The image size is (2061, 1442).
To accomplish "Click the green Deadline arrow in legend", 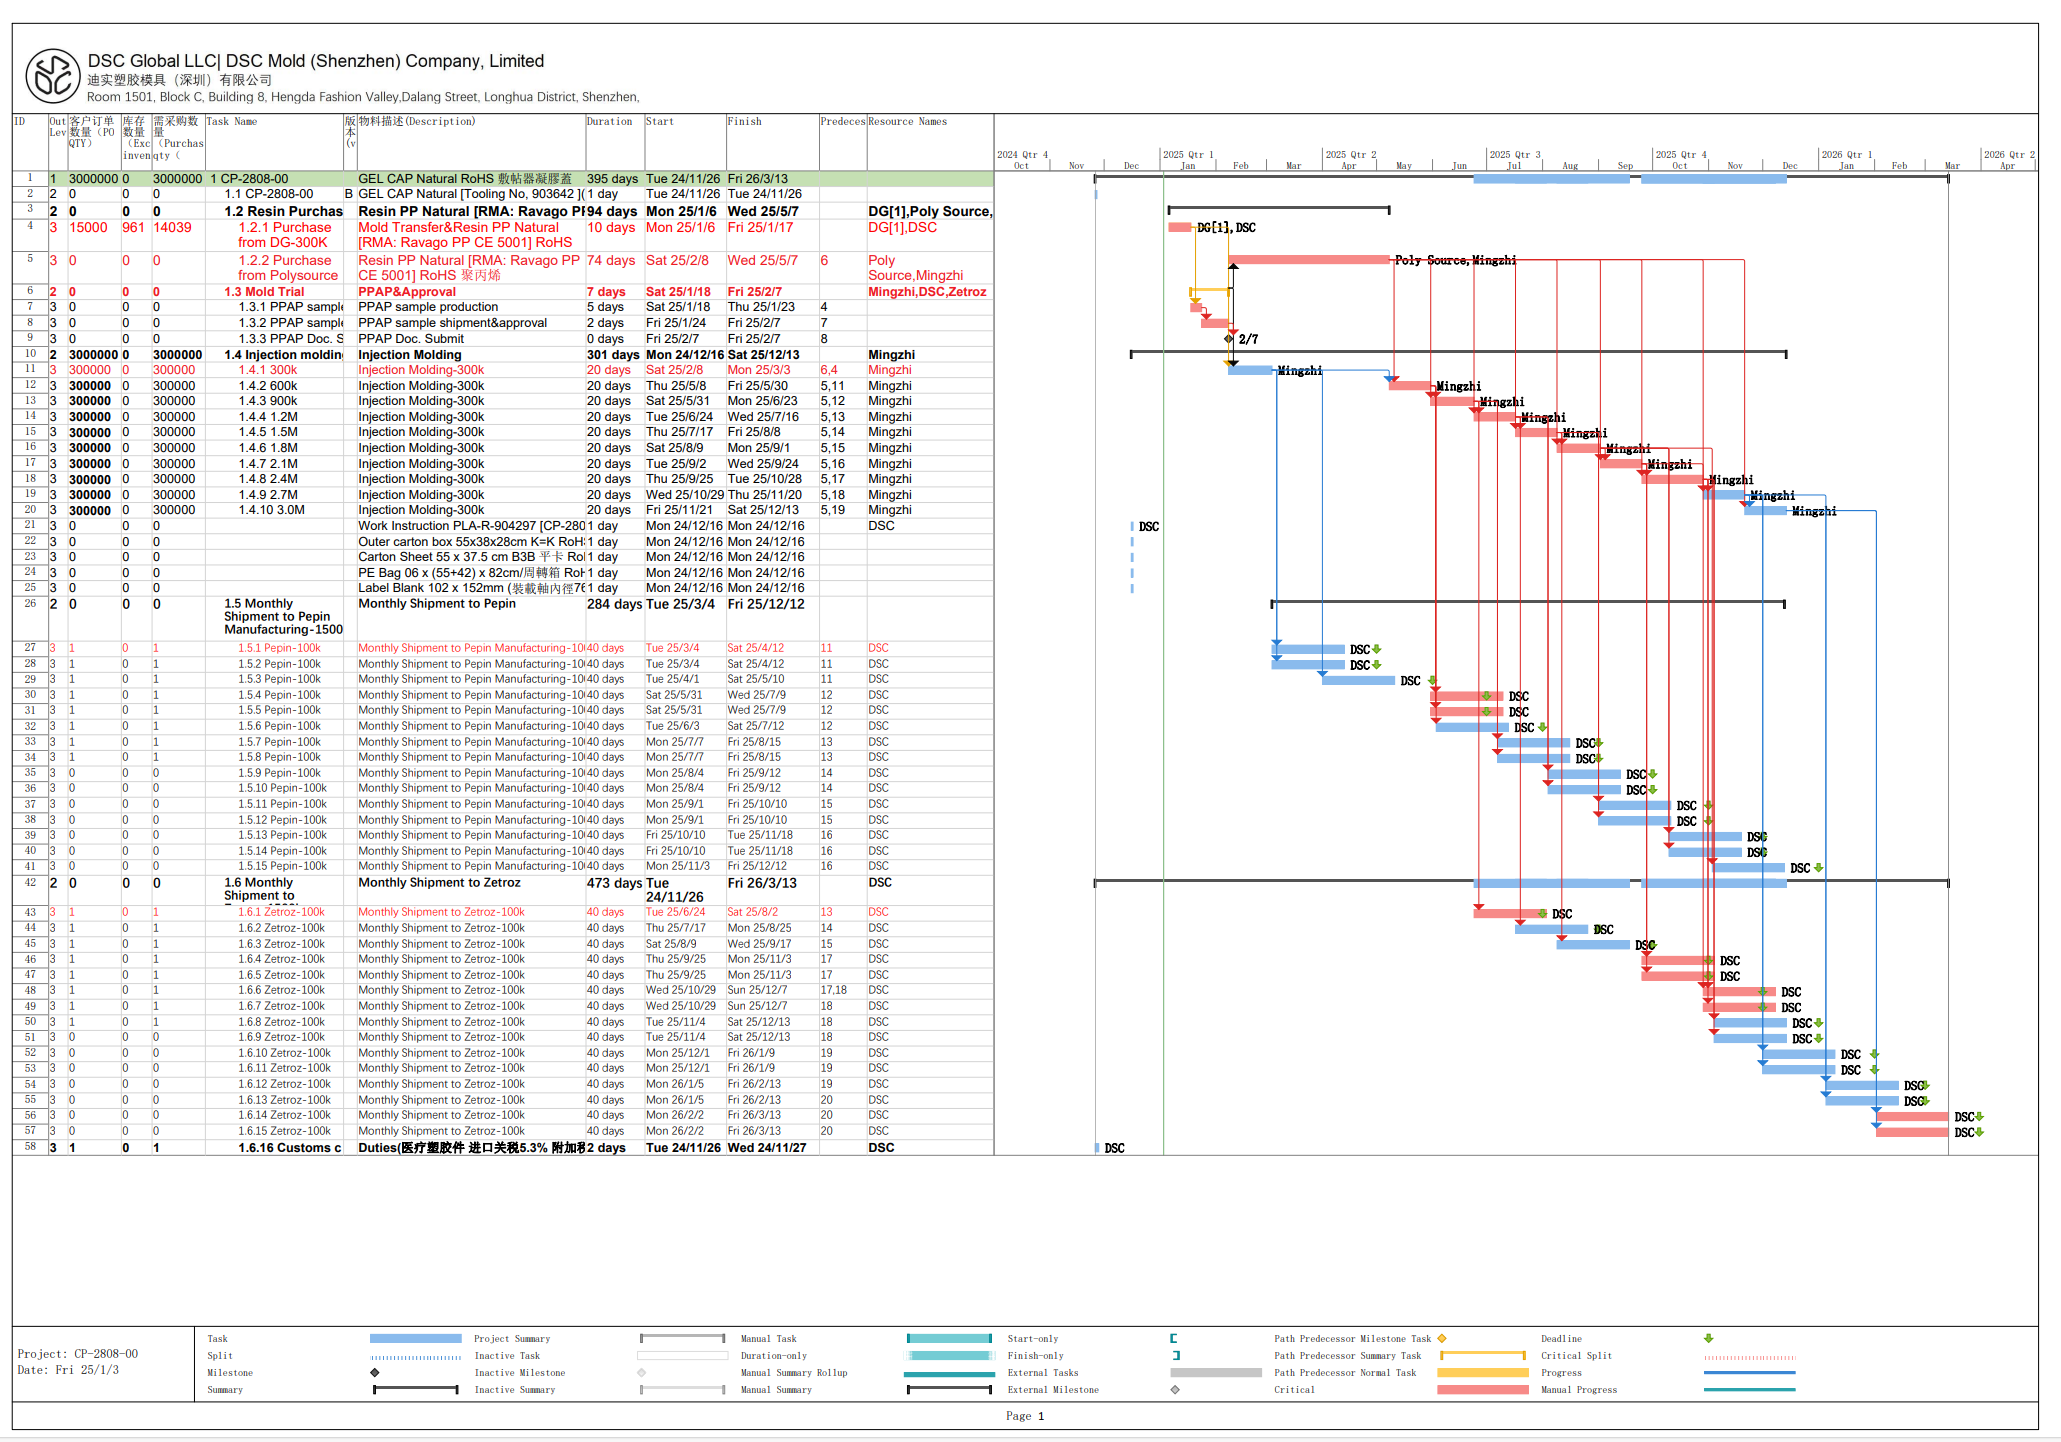I will pyautogui.click(x=1709, y=1338).
